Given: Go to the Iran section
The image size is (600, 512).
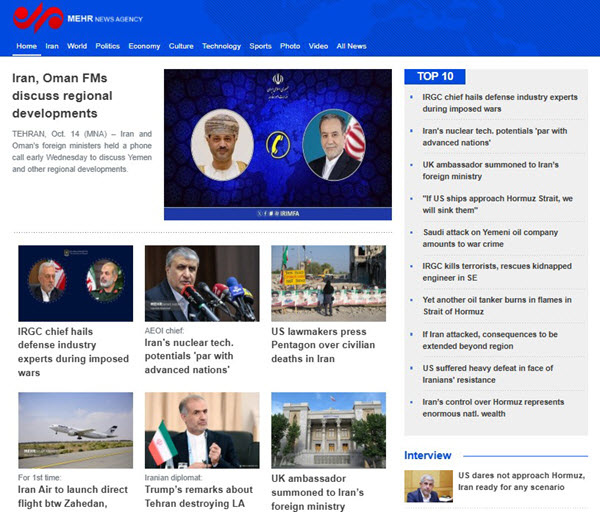Looking at the screenshot, I should 52,46.
